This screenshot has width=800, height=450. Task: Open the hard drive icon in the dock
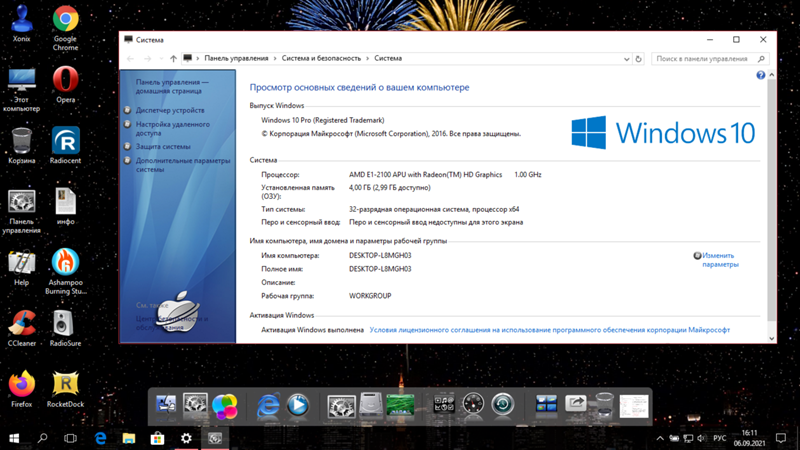(371, 406)
